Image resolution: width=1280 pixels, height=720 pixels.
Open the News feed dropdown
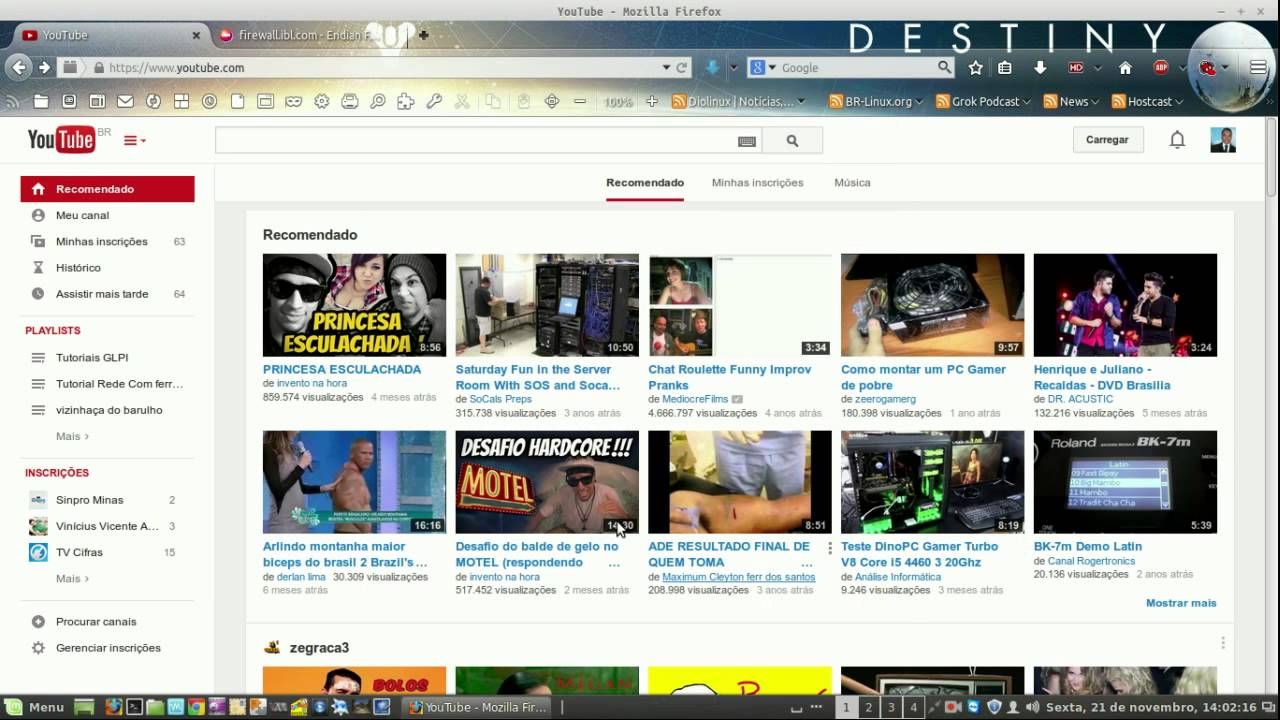coord(1071,101)
